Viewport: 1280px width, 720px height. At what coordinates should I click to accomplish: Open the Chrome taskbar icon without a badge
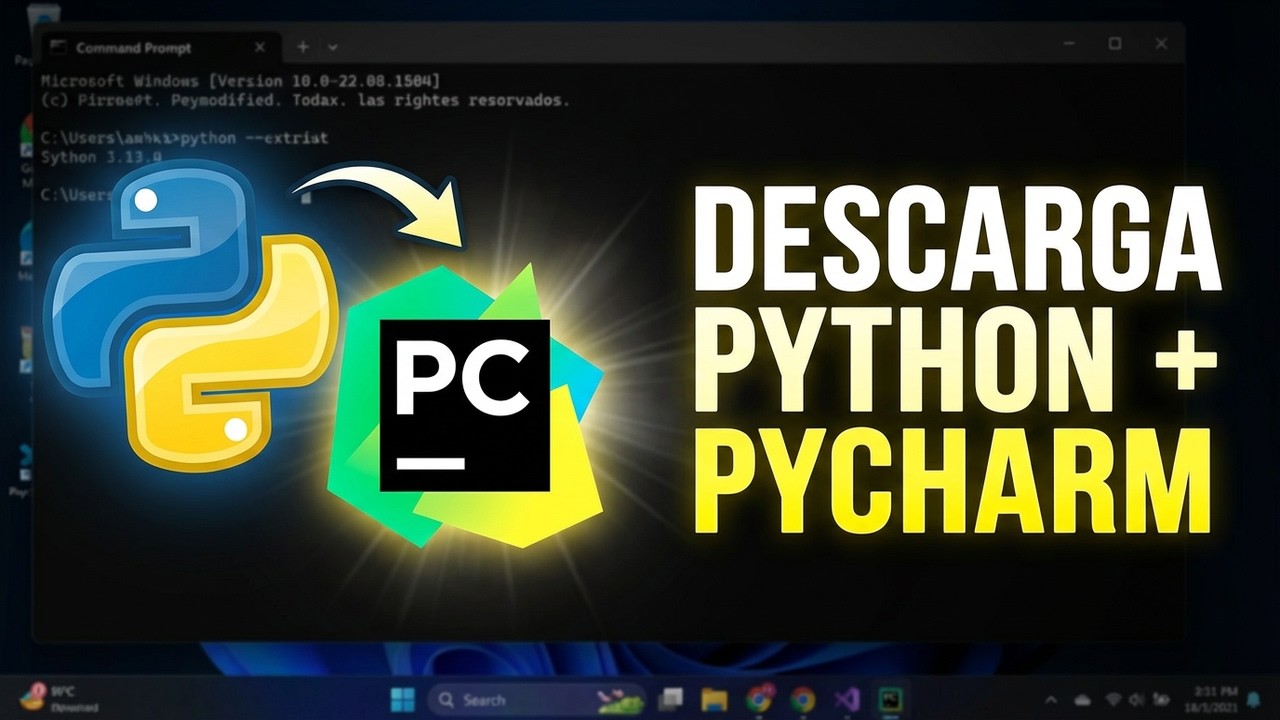pos(802,699)
